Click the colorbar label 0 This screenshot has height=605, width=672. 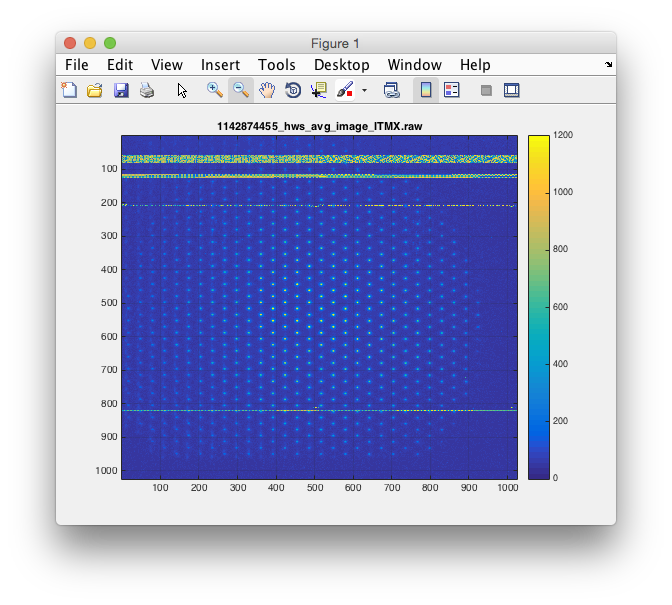(555, 478)
